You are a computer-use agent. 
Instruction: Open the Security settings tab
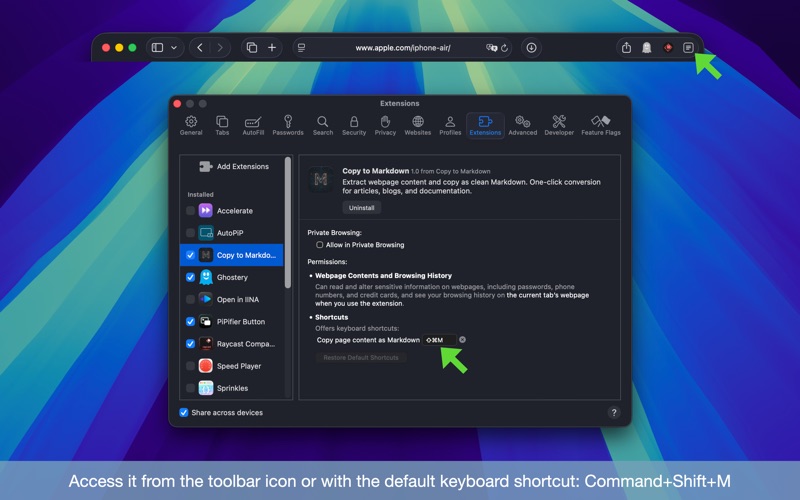click(x=354, y=125)
